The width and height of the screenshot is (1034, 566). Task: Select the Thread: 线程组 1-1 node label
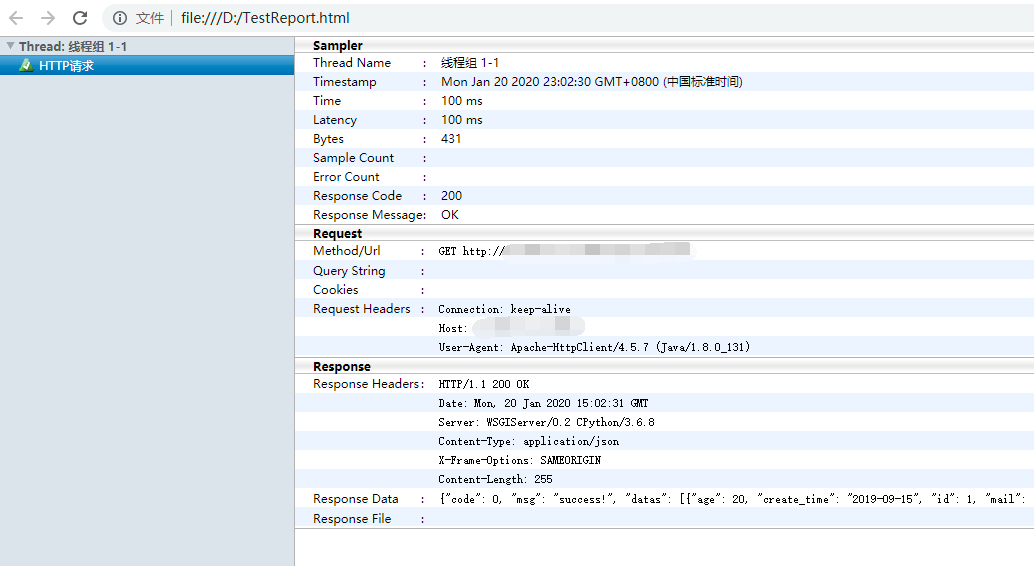tap(72, 47)
